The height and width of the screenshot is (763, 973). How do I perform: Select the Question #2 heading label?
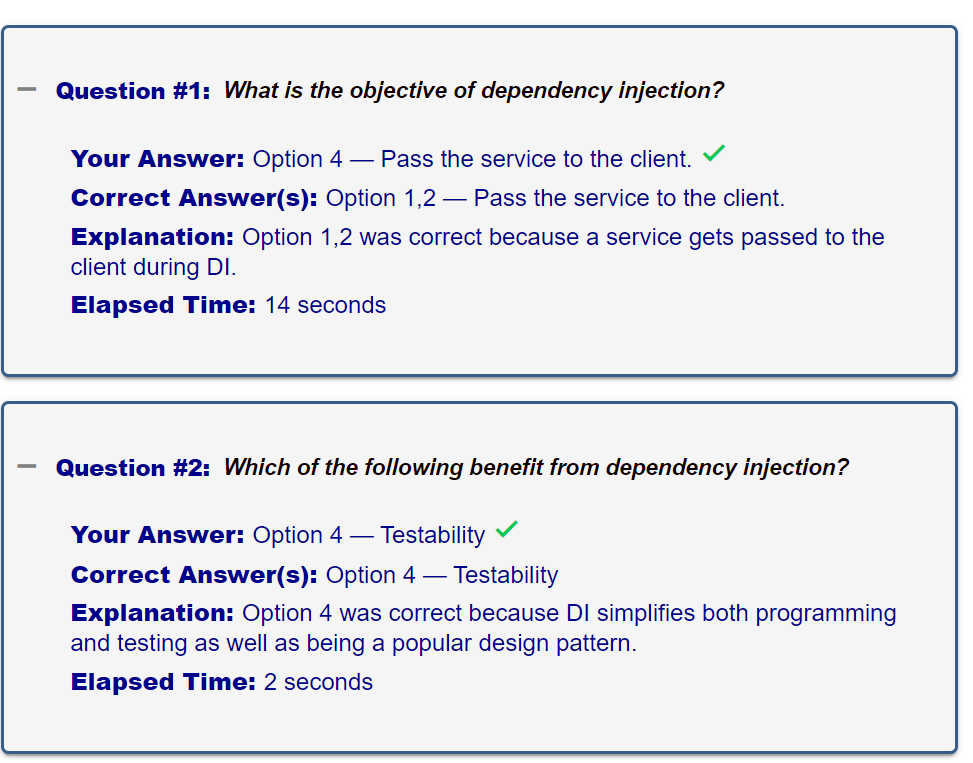[x=133, y=468]
